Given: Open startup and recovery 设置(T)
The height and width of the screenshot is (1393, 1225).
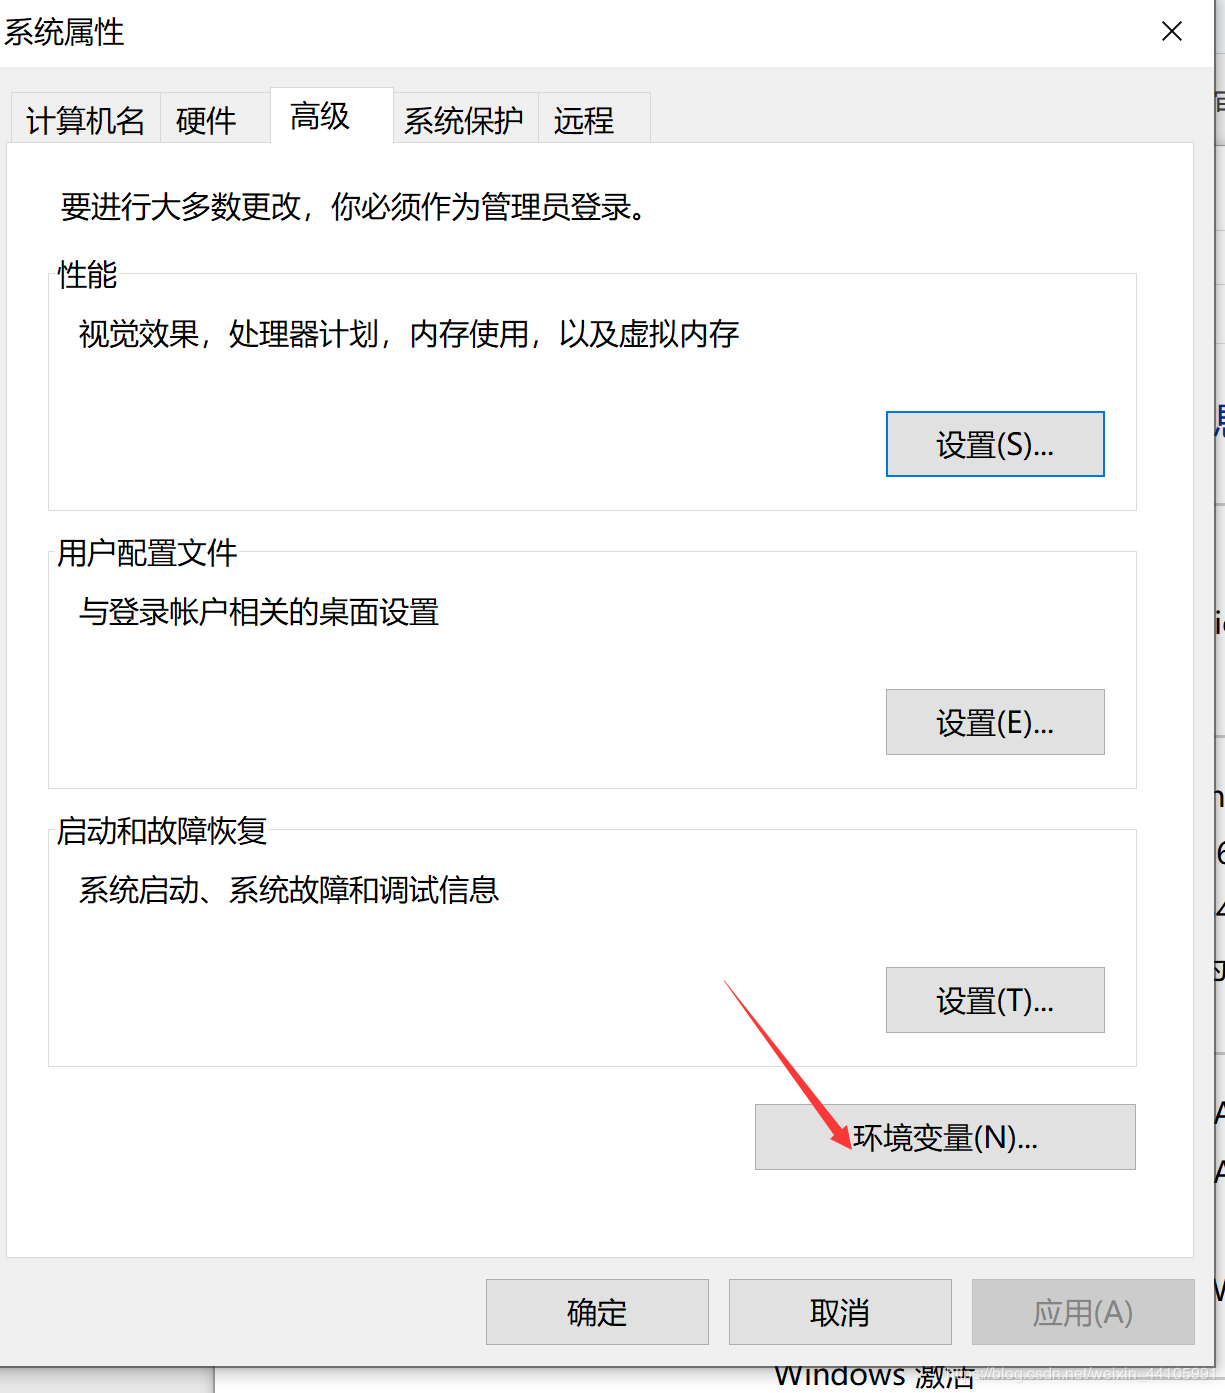Looking at the screenshot, I should point(995,1000).
